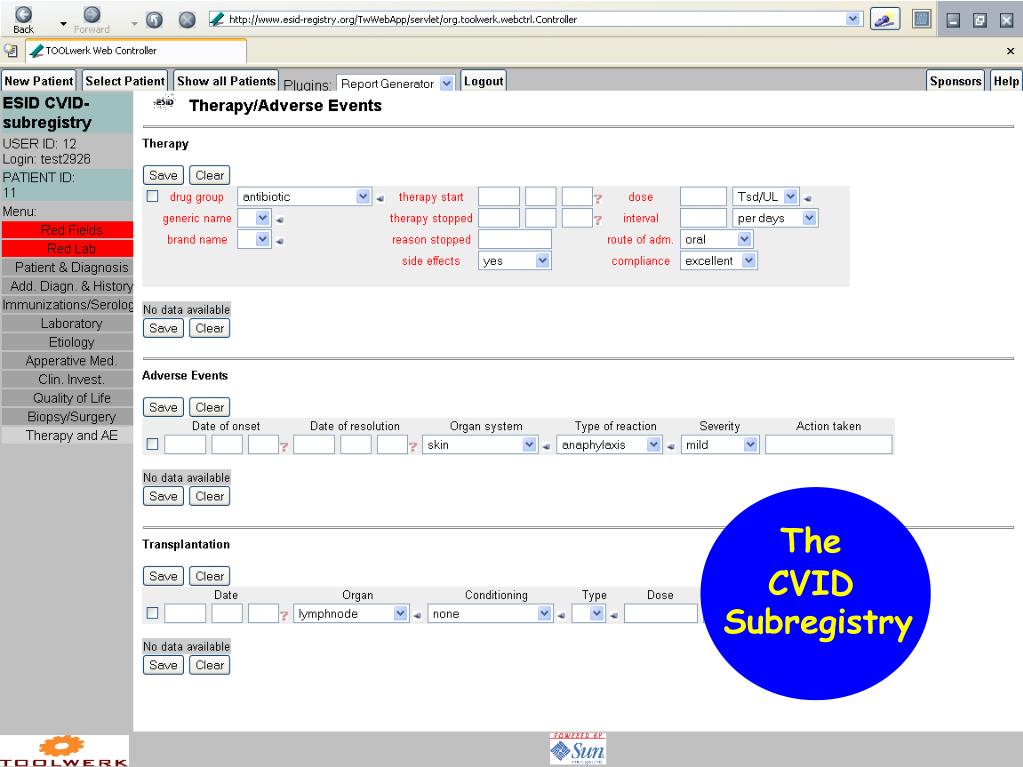Click the transplantation Dose input field
Viewport: 1023px width, 767px height.
tap(661, 613)
